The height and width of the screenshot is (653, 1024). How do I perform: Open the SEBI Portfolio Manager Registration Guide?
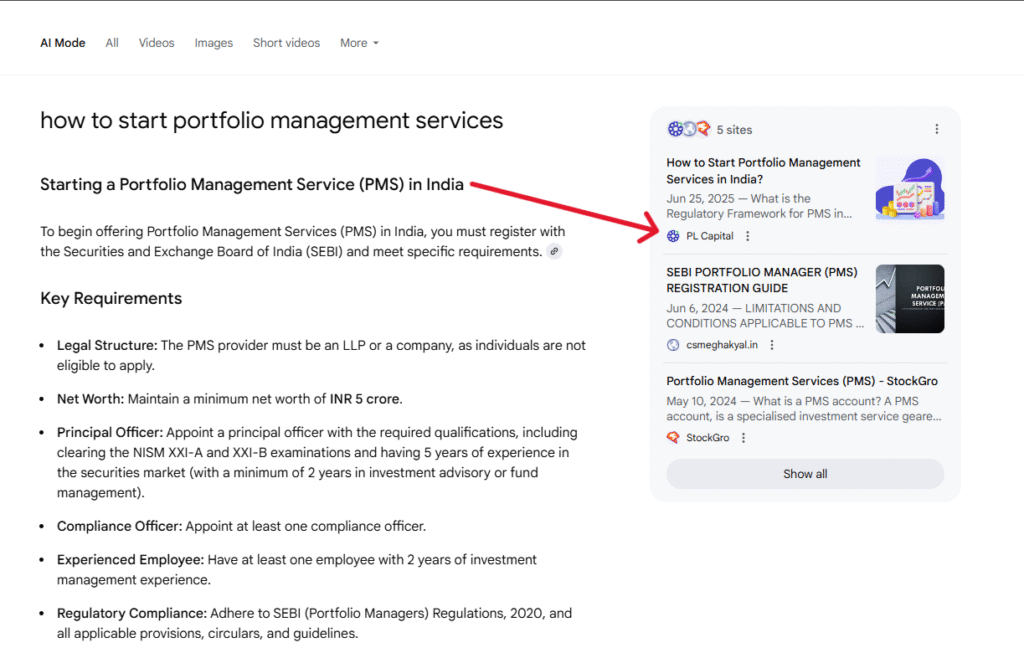(x=760, y=279)
